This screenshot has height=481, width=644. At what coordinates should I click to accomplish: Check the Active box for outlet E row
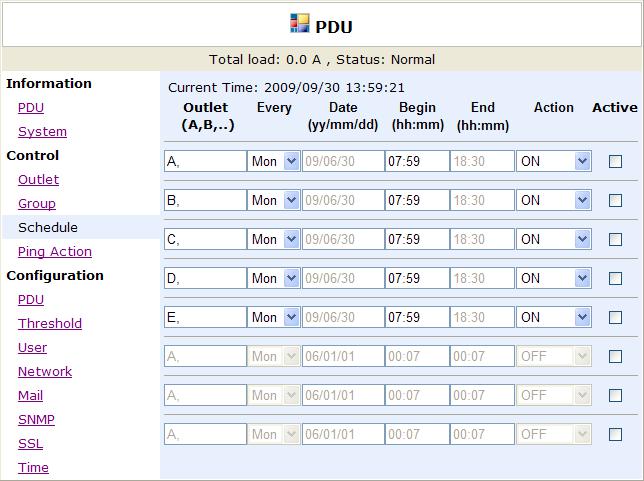click(x=615, y=318)
